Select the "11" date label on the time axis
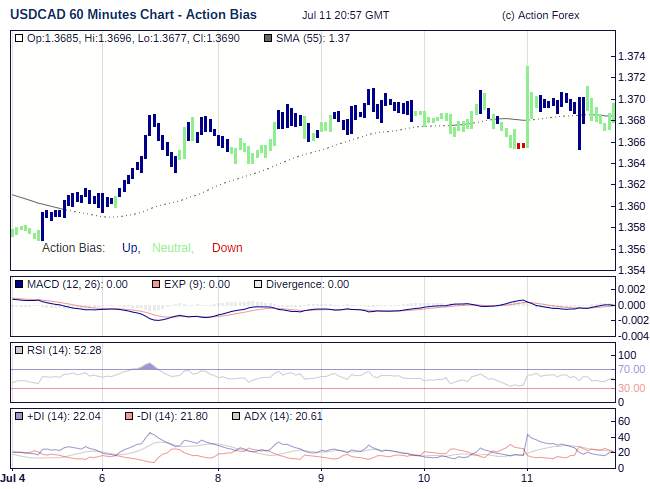650x489 pixels. 527,479
